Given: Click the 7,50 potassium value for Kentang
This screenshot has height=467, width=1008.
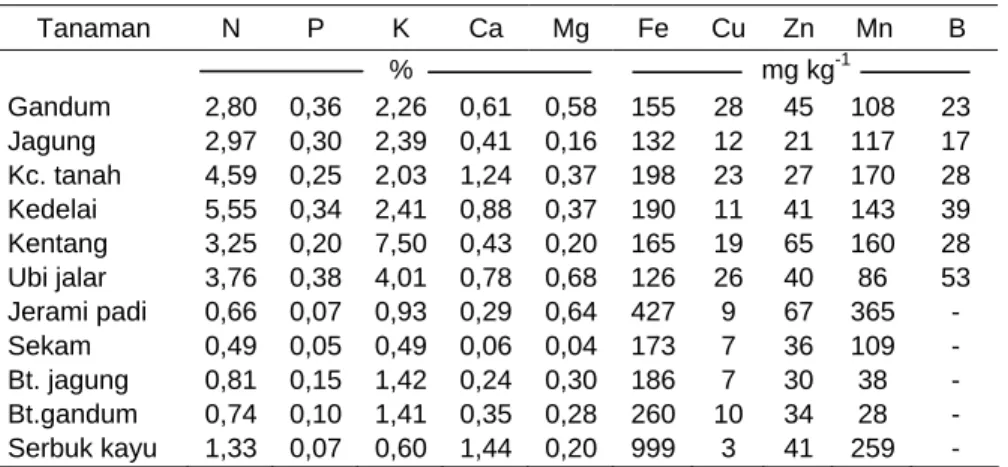Looking at the screenshot, I should [x=400, y=244].
